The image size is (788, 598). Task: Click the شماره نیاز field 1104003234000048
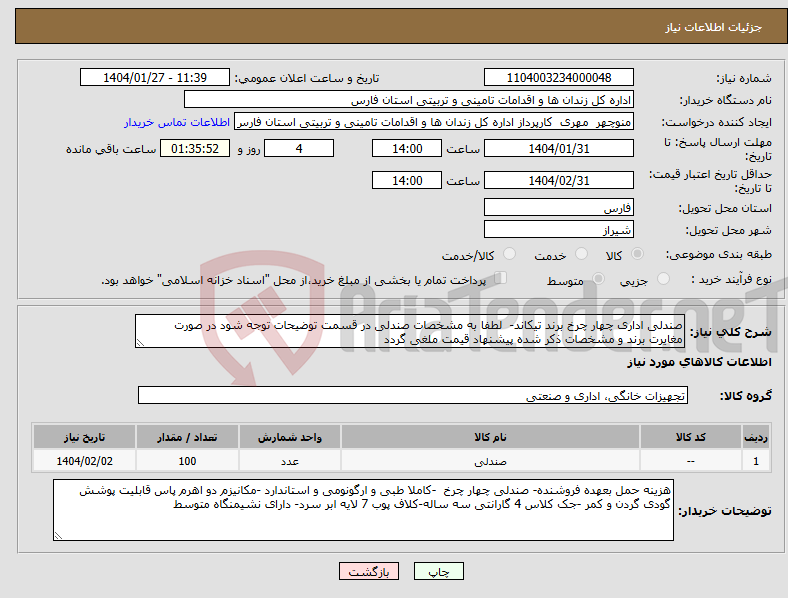(559, 78)
